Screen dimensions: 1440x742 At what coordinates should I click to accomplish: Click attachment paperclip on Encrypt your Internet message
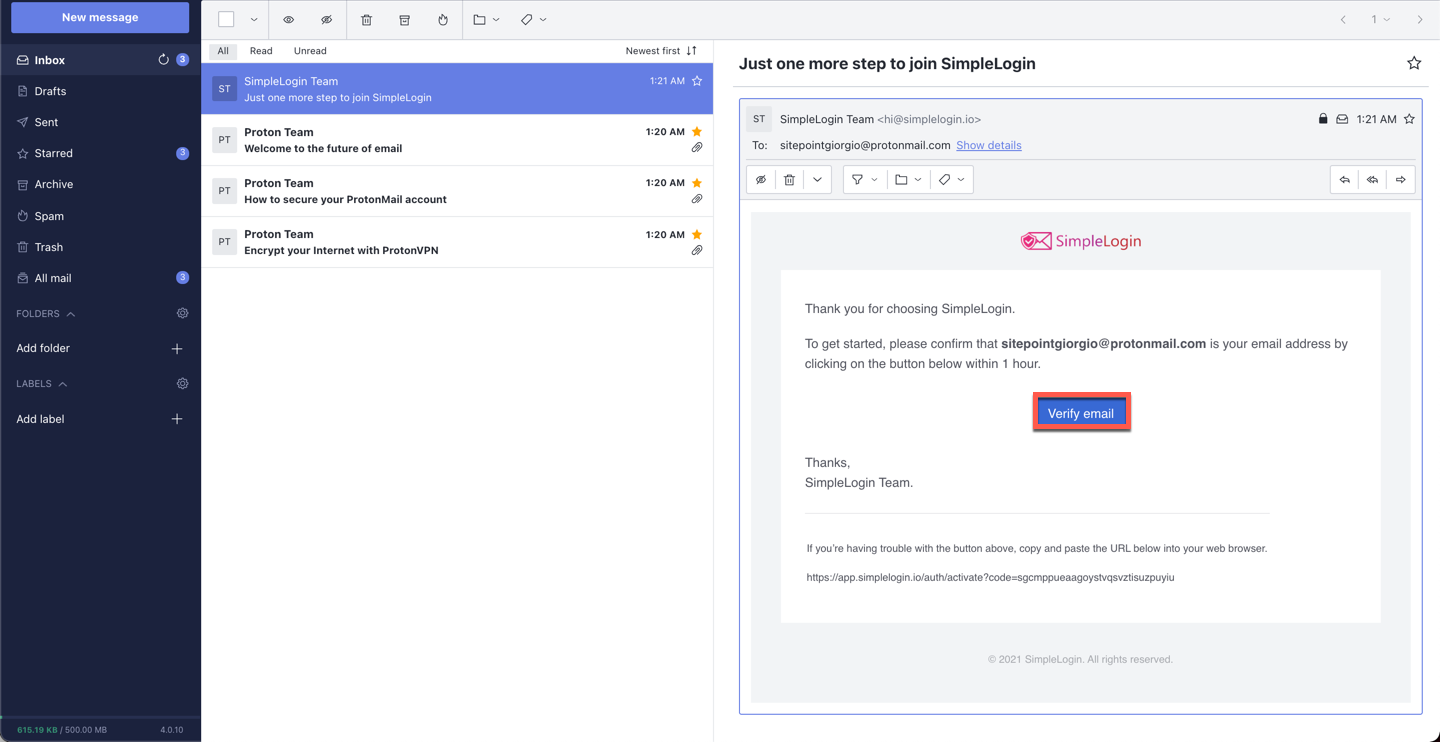[697, 250]
